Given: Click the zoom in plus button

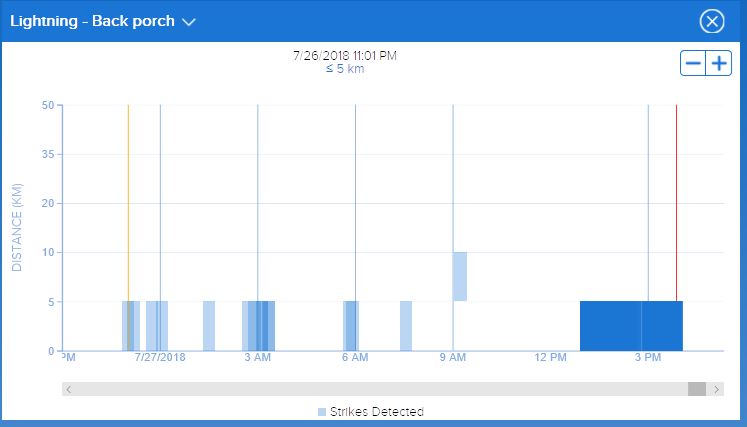Looking at the screenshot, I should pyautogui.click(x=719, y=63).
